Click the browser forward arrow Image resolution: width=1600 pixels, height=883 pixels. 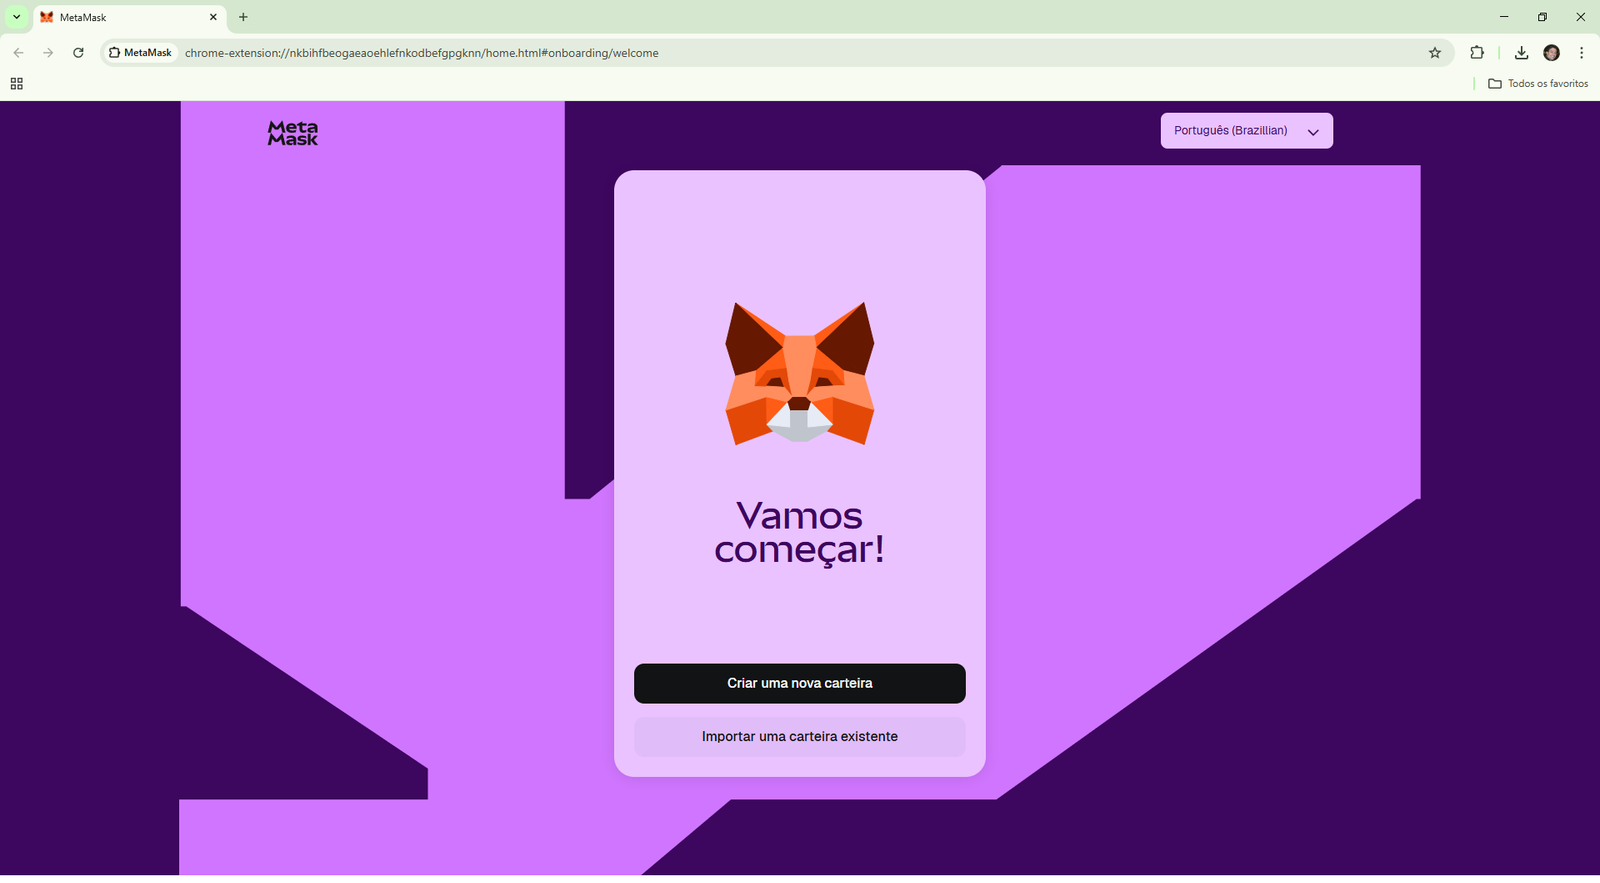click(48, 53)
